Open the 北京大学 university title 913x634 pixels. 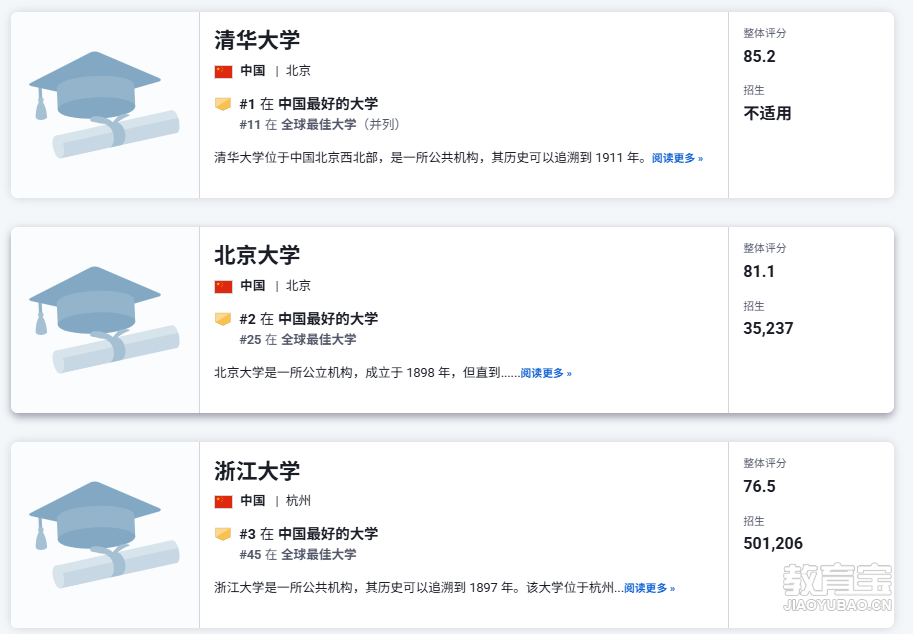pos(257,255)
